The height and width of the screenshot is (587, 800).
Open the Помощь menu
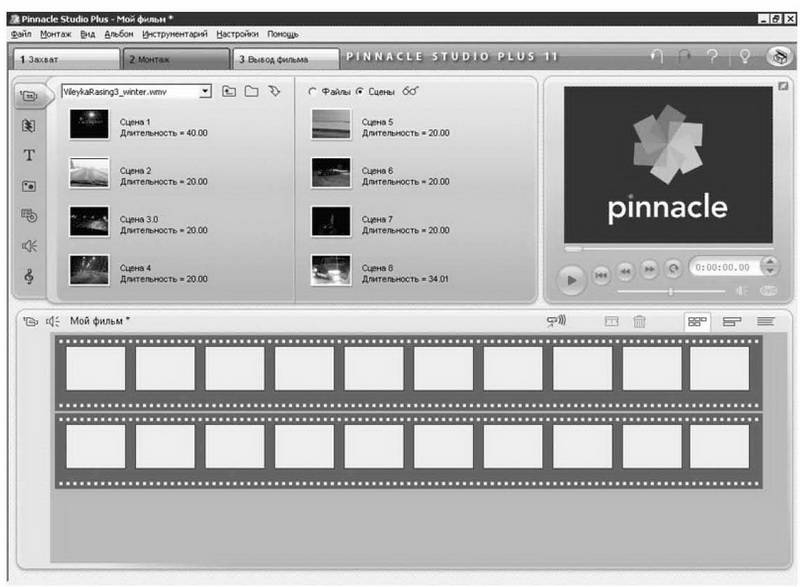point(283,34)
